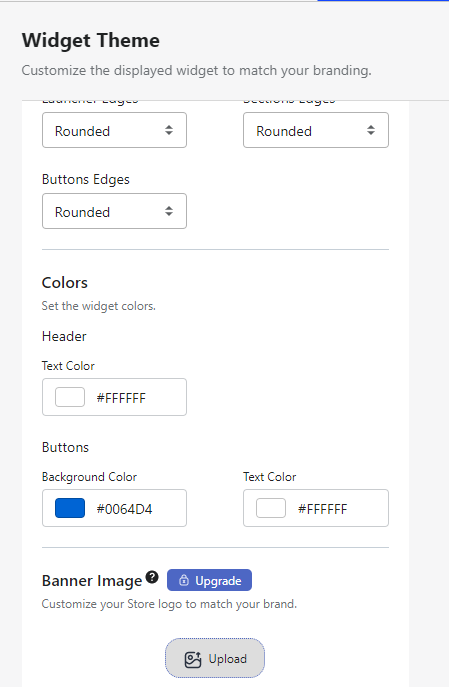This screenshot has height=687, width=449.
Task: Click the image upload icon in the Upload button
Action: pos(193,659)
